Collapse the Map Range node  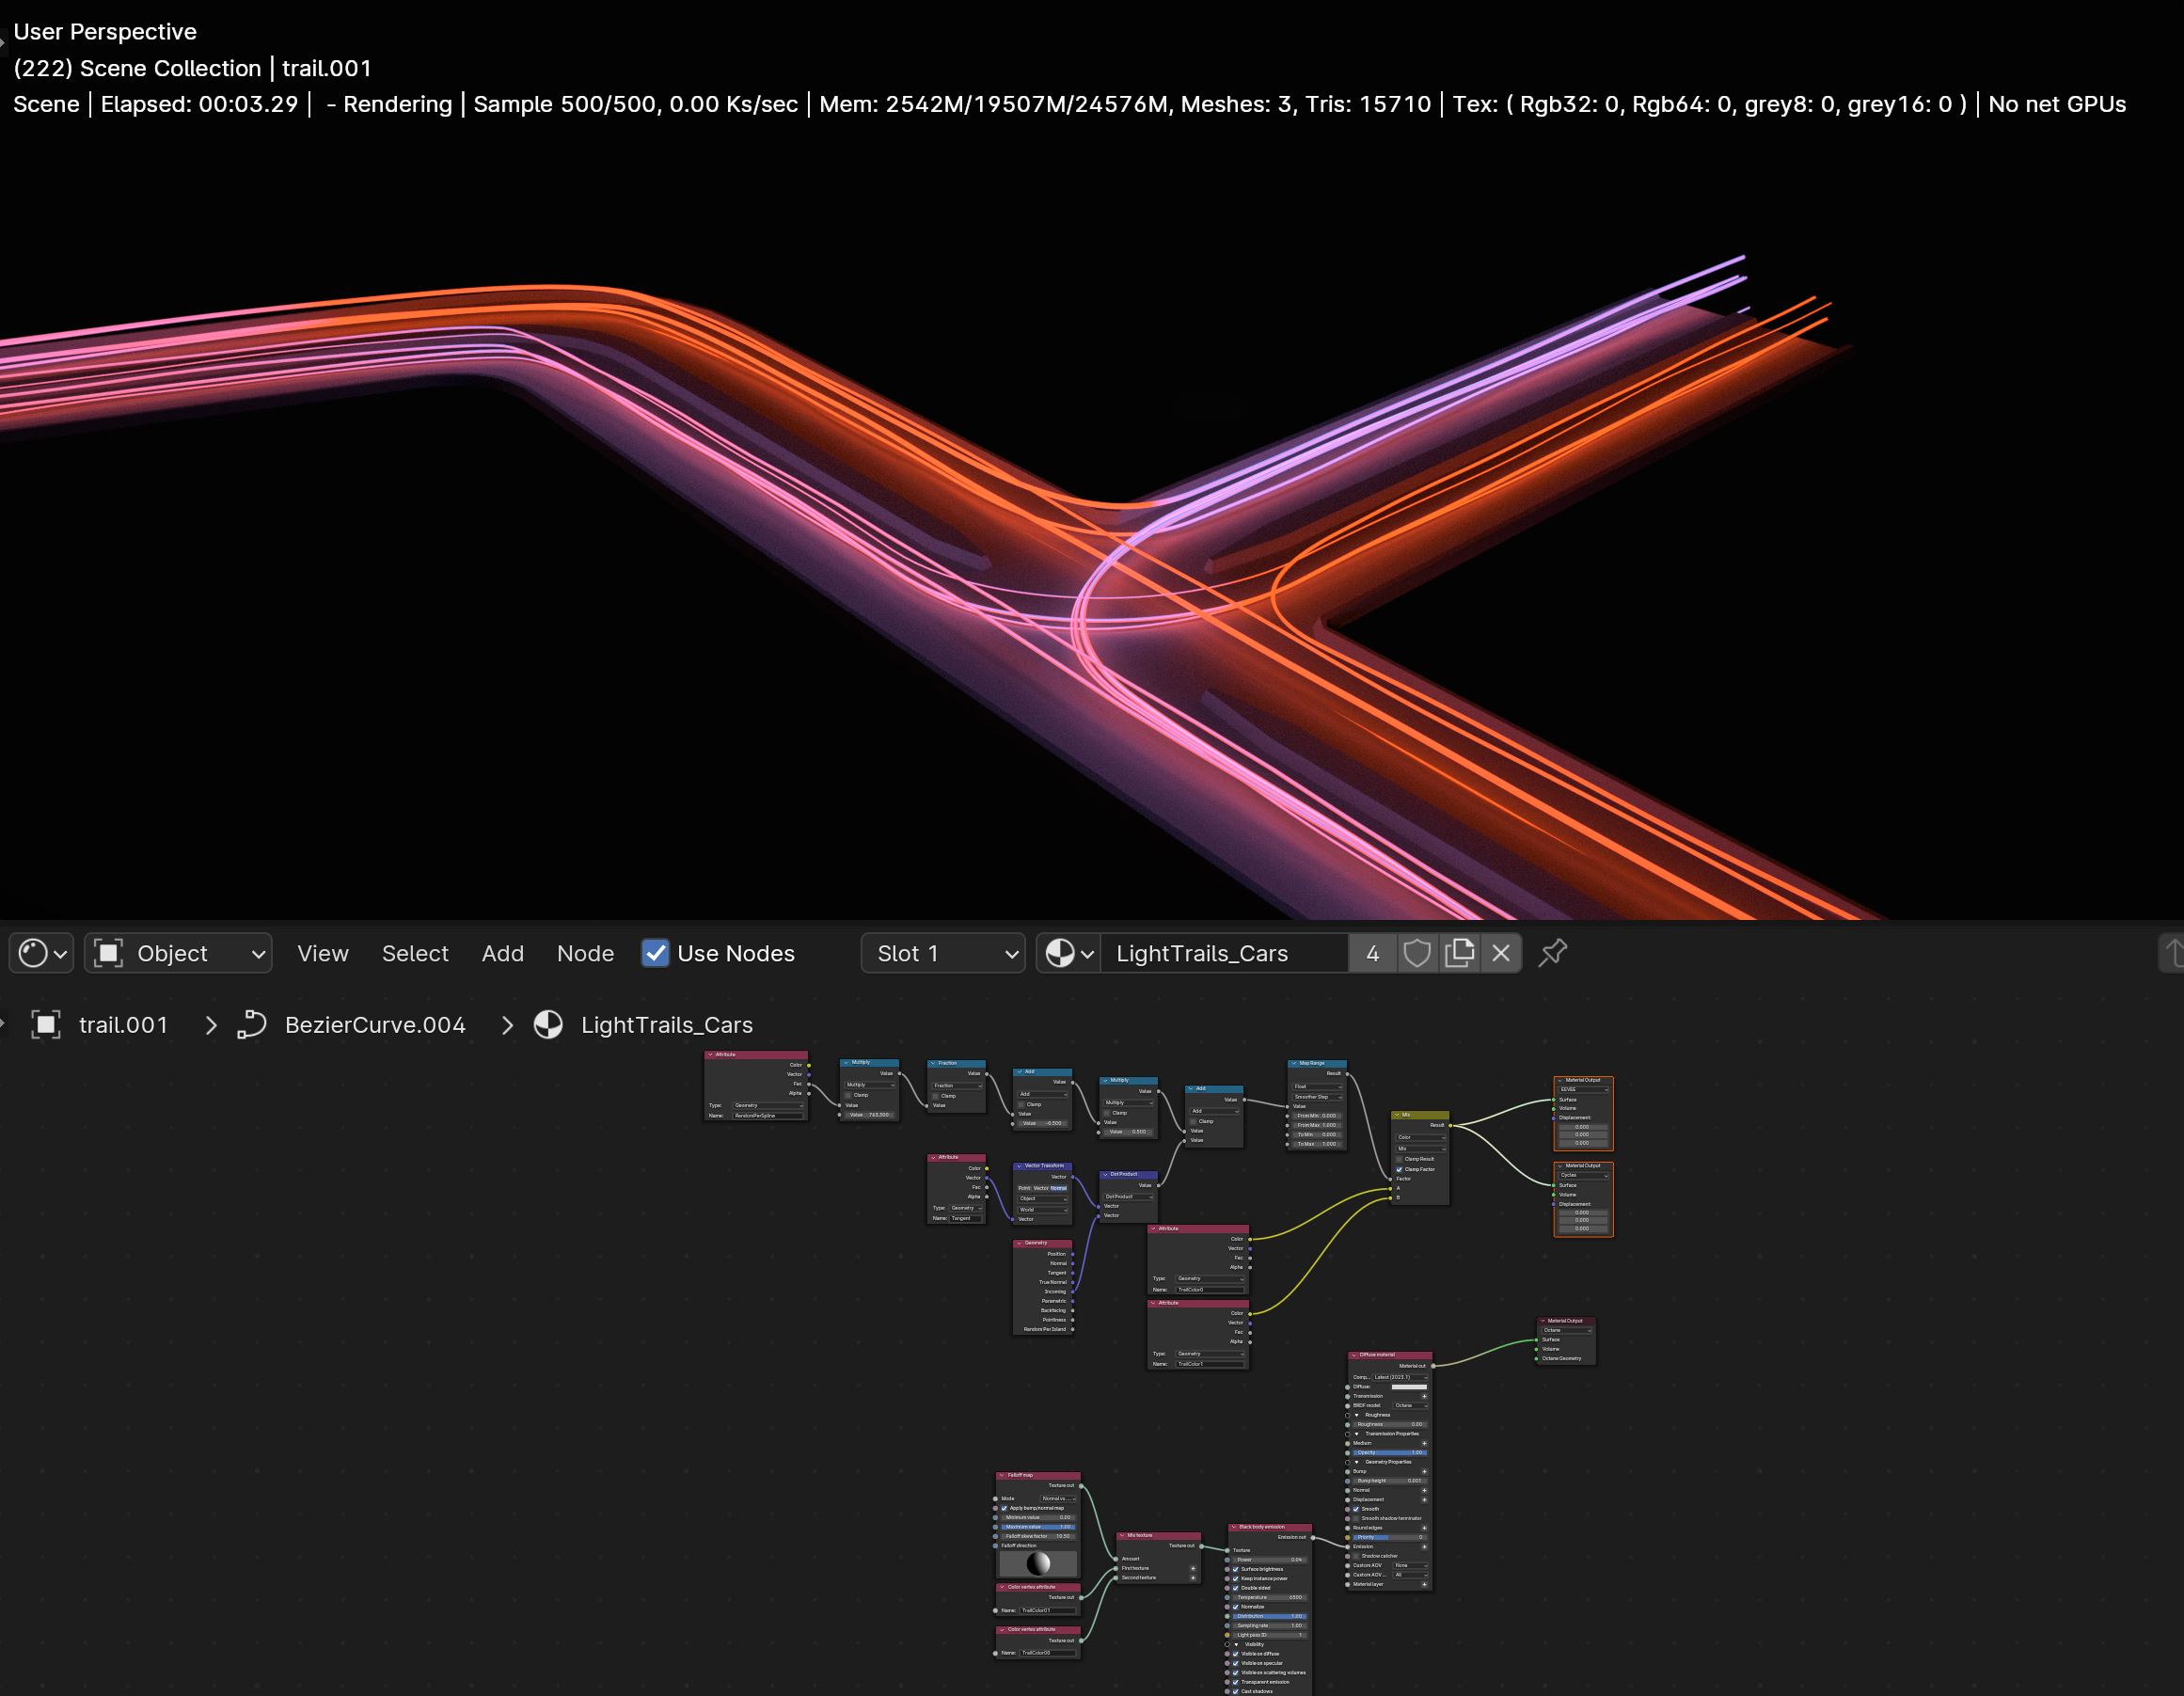point(1293,1063)
